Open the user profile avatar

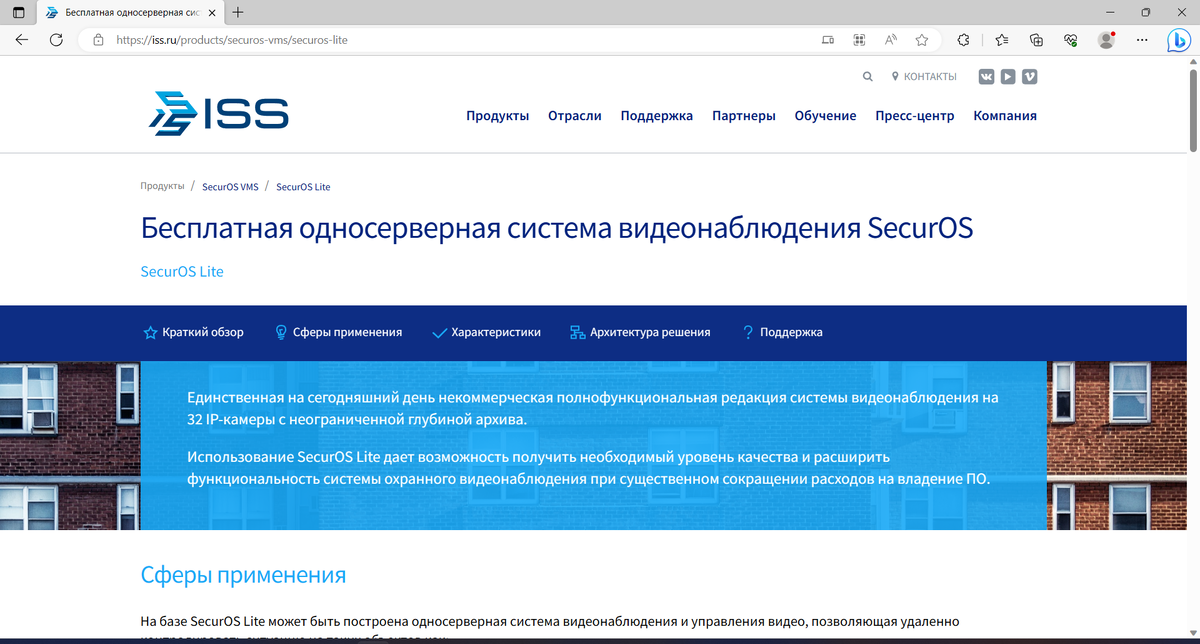point(1106,40)
